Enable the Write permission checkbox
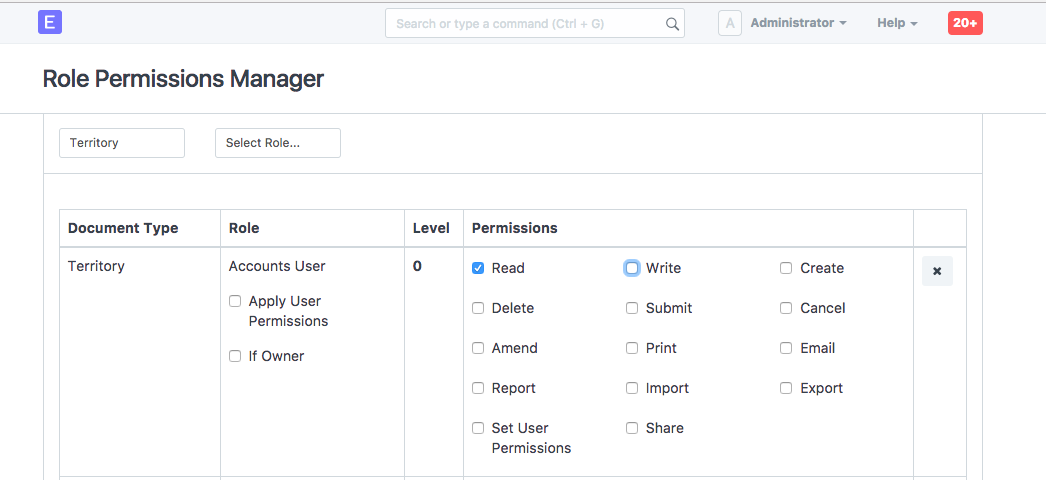Image resolution: width=1046 pixels, height=480 pixels. [632, 268]
